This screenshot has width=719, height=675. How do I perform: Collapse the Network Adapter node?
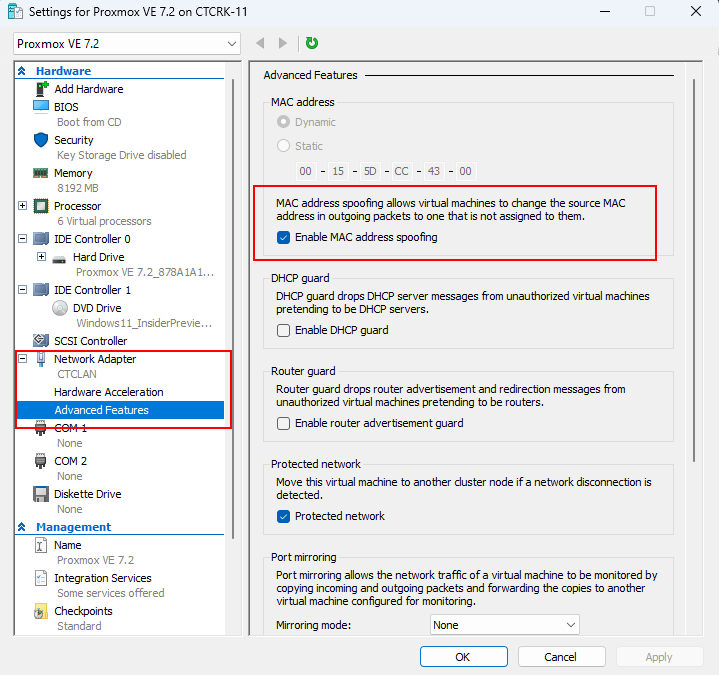22,359
